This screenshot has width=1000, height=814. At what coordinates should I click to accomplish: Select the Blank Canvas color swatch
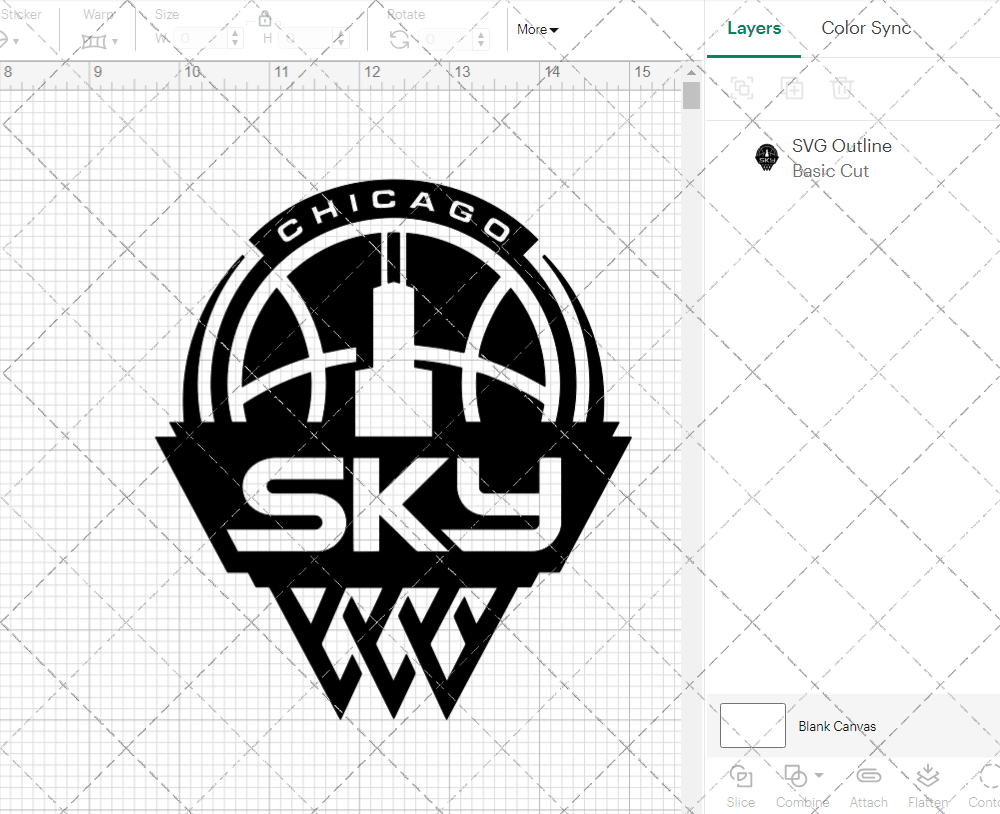(x=752, y=725)
